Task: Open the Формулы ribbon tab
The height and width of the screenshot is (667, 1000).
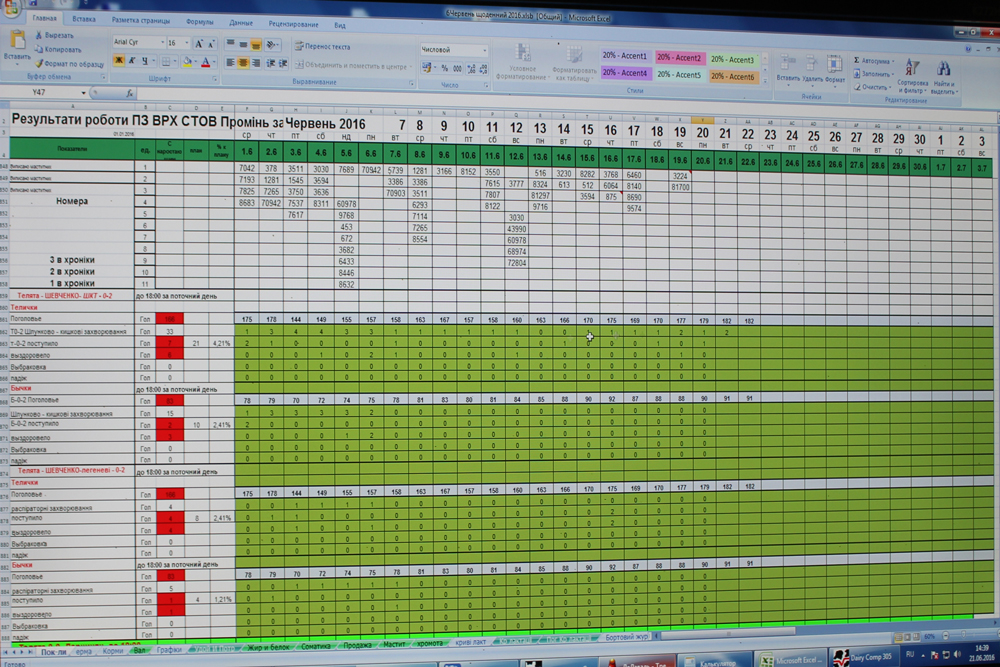Action: point(199,21)
